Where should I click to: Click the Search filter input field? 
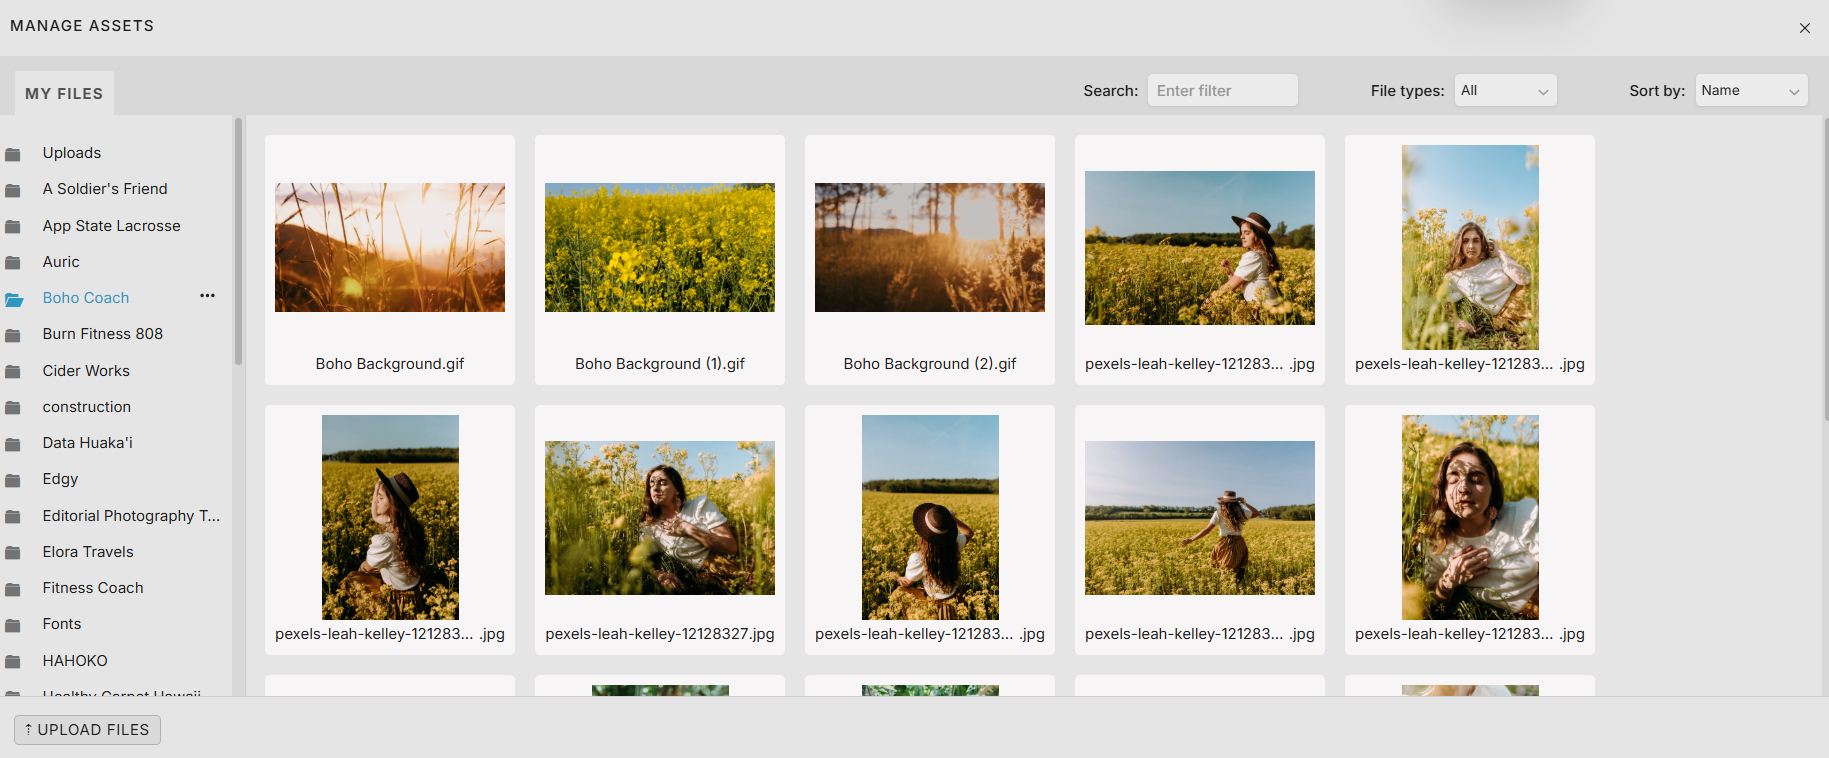click(1222, 91)
